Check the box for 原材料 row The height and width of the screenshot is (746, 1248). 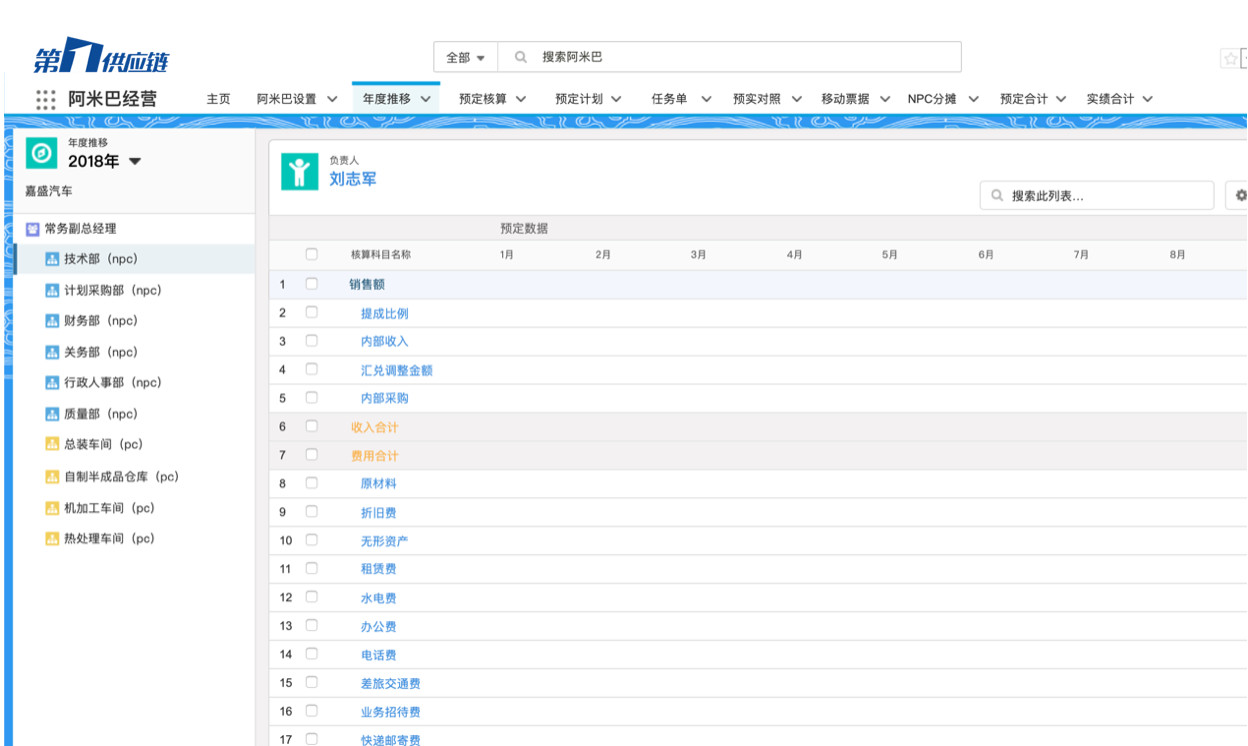tap(312, 483)
